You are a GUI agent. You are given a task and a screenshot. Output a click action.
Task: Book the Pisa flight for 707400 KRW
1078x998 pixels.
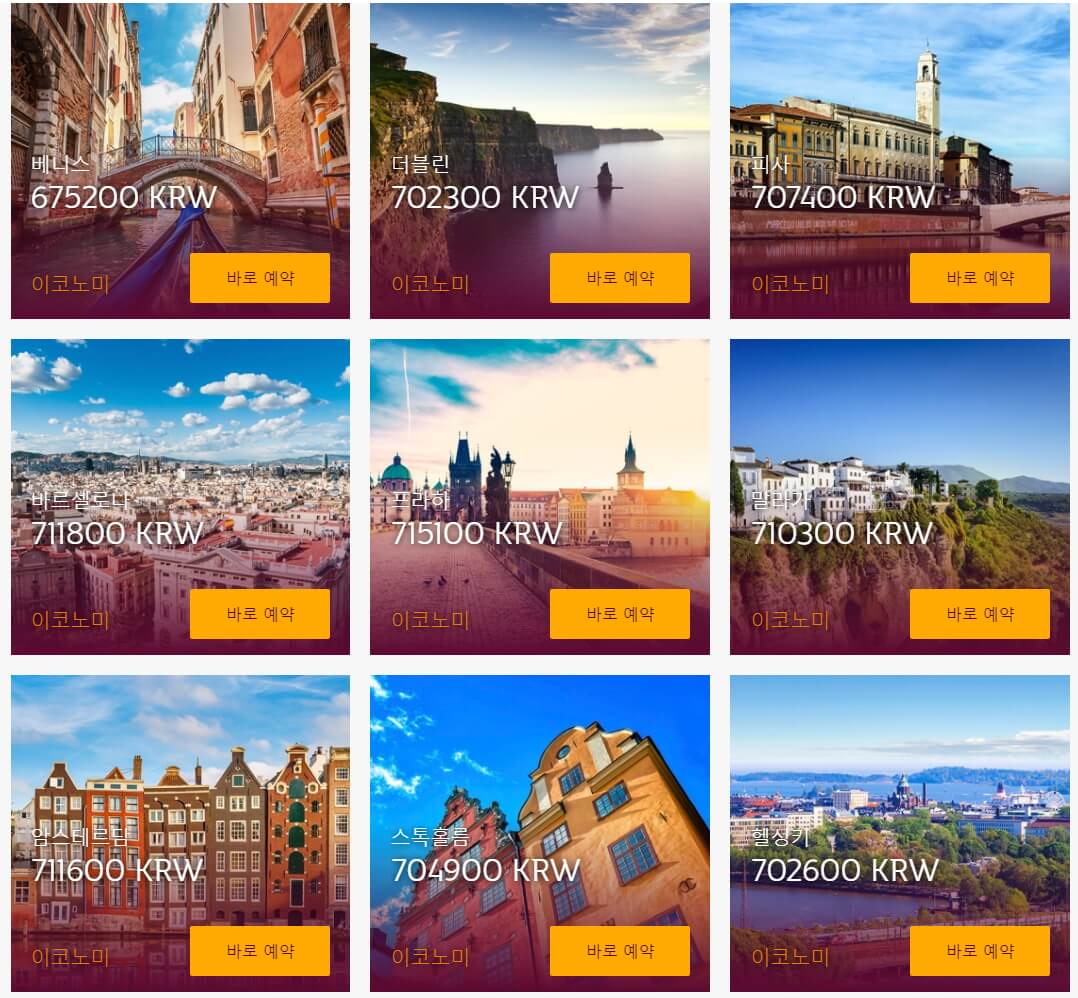pos(980,278)
